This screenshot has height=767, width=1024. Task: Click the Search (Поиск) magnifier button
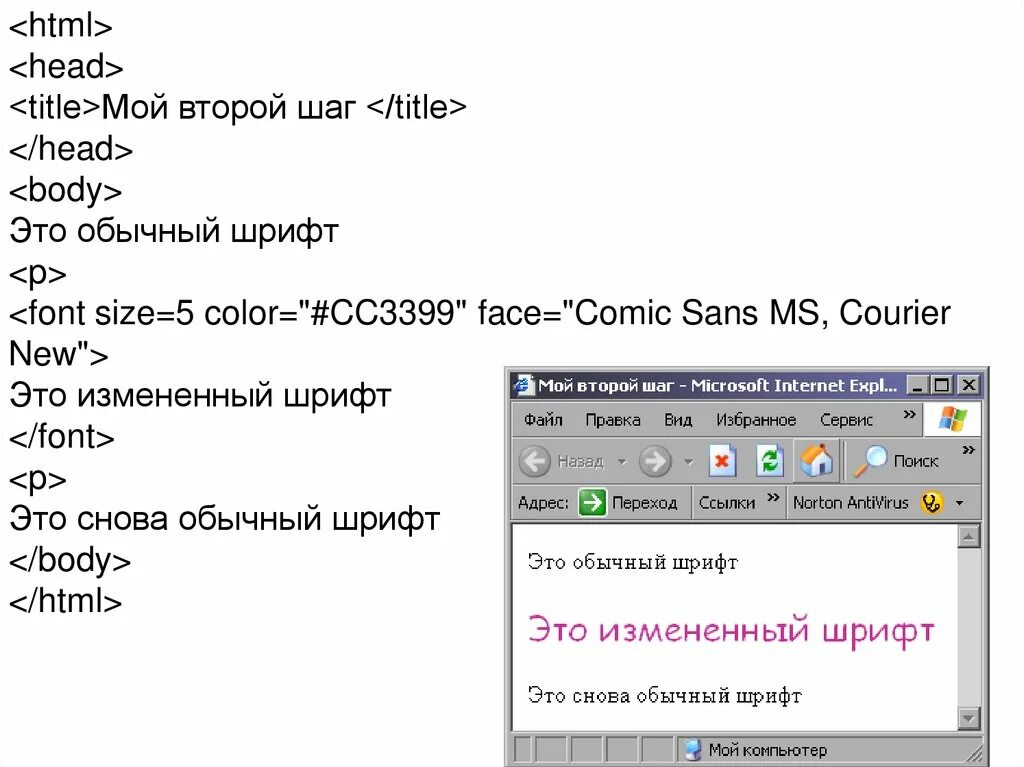[896, 461]
